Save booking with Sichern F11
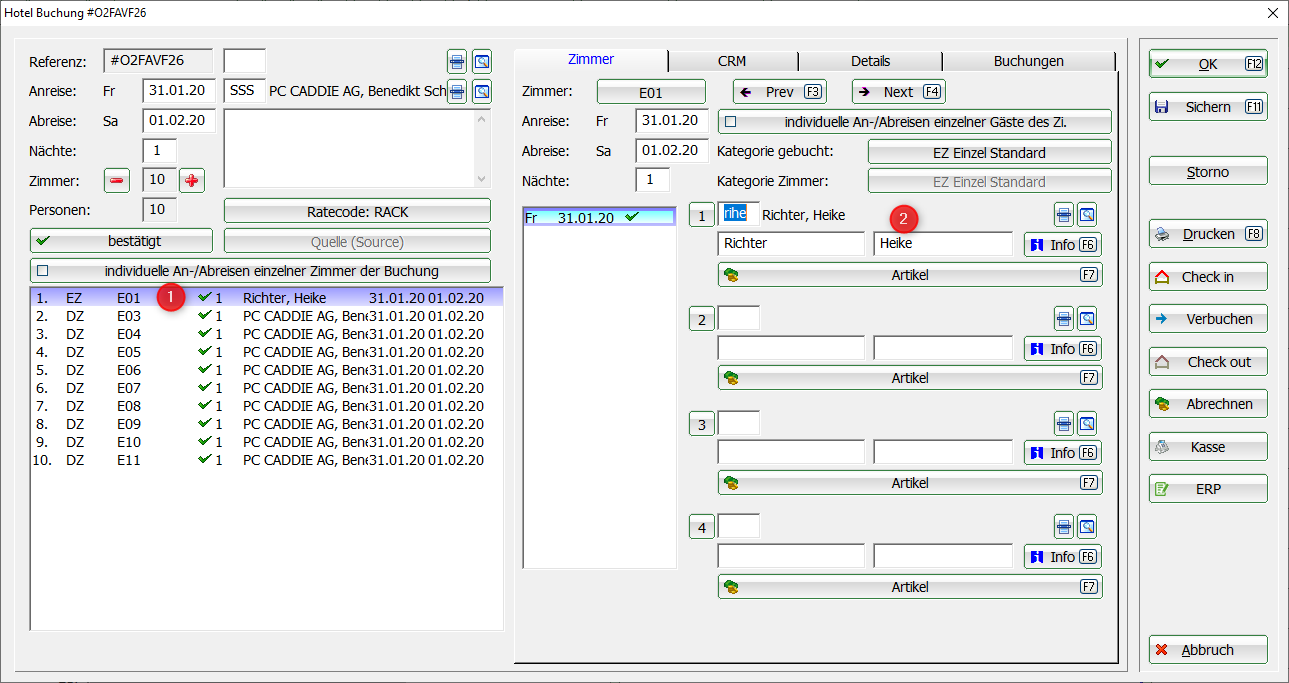This screenshot has height=683, width=1289. click(x=1208, y=107)
